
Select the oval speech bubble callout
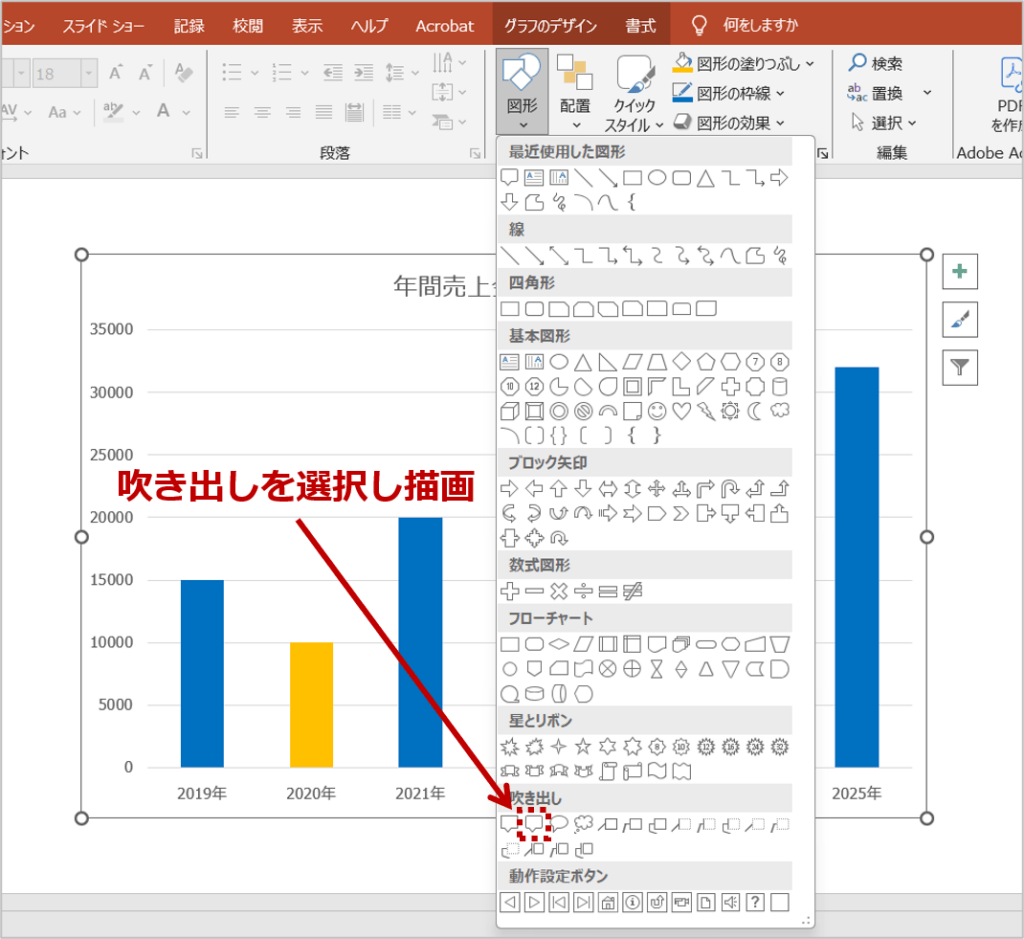(559, 824)
